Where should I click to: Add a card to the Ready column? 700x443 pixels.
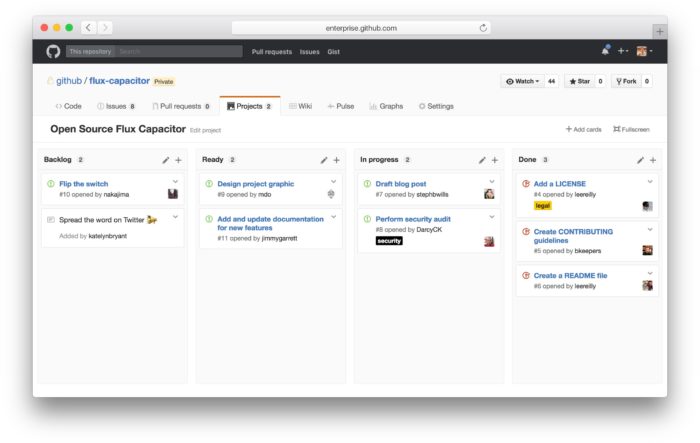pos(337,160)
